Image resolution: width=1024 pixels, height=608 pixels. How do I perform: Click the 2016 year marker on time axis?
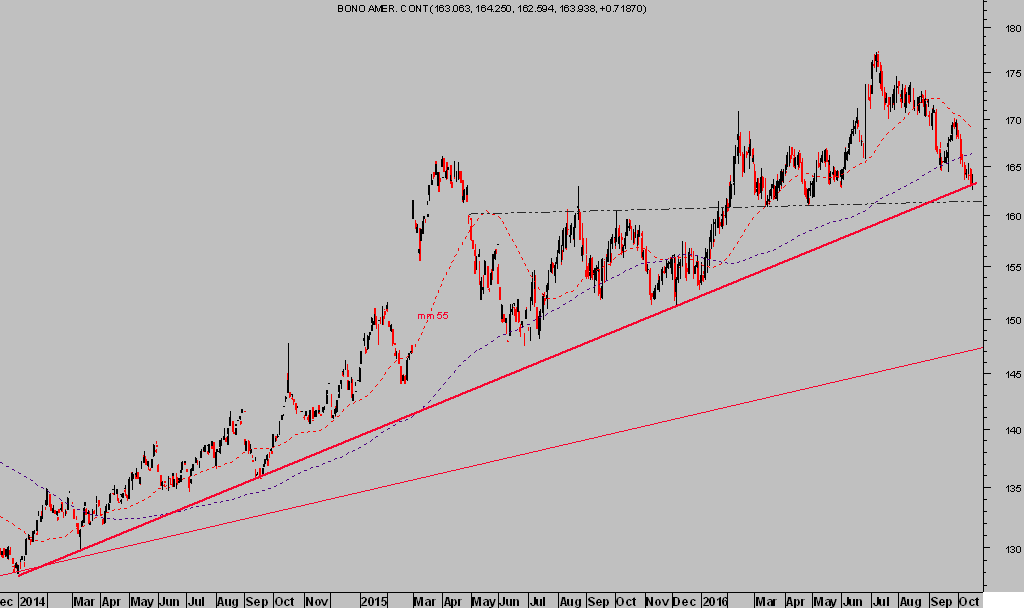click(x=714, y=601)
